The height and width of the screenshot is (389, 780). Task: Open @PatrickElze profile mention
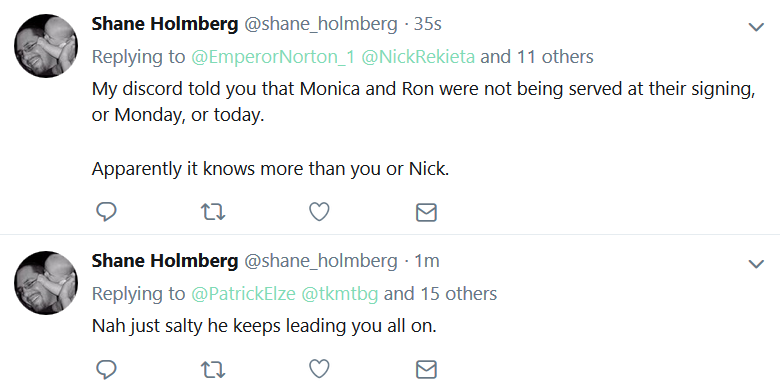243,293
